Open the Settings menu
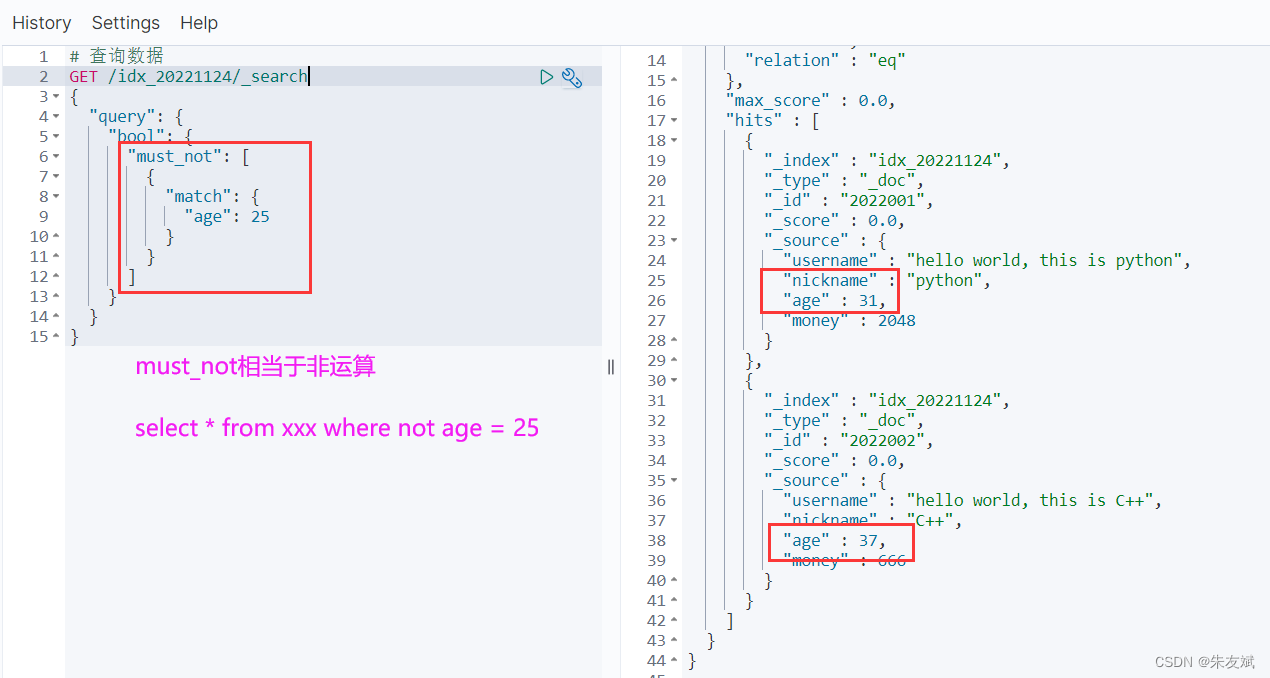This screenshot has height=678, width=1270. 126,22
